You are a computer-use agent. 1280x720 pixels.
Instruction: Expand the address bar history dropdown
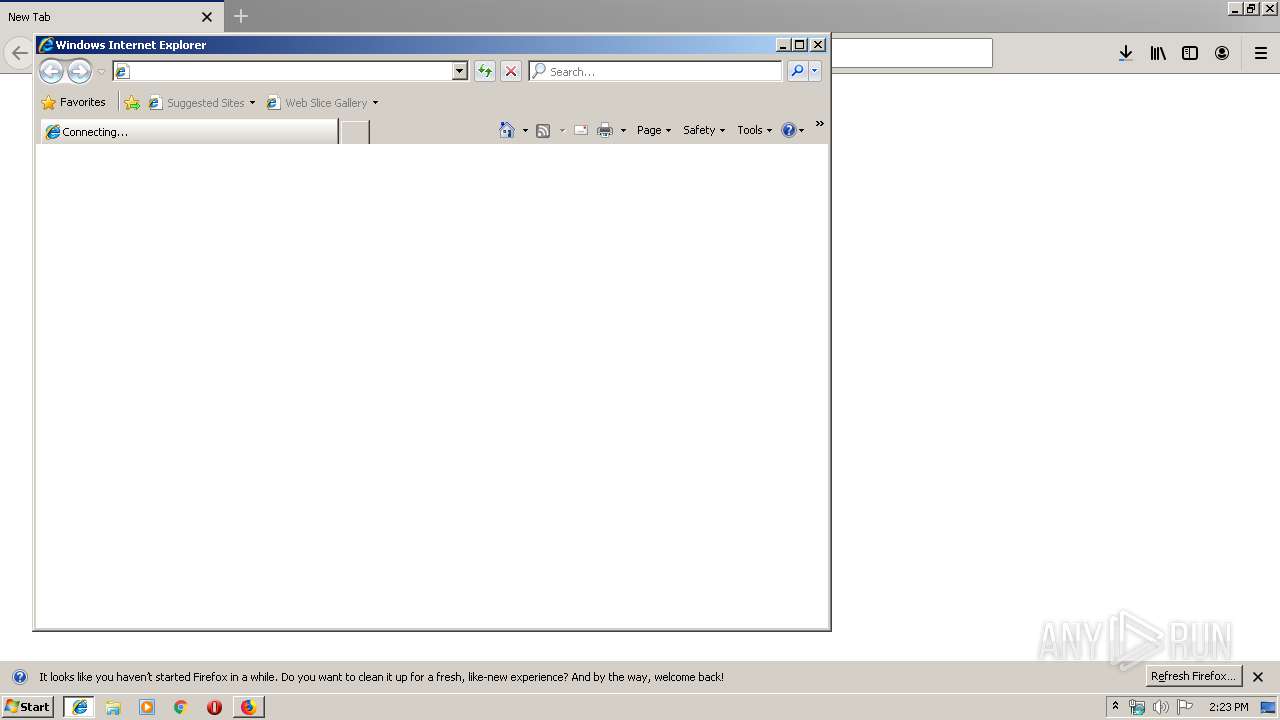460,71
